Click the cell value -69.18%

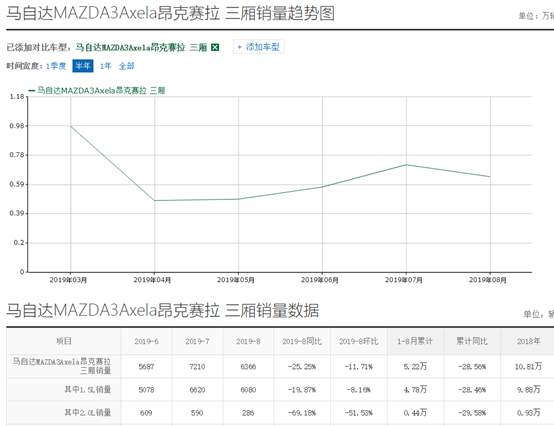point(302,413)
